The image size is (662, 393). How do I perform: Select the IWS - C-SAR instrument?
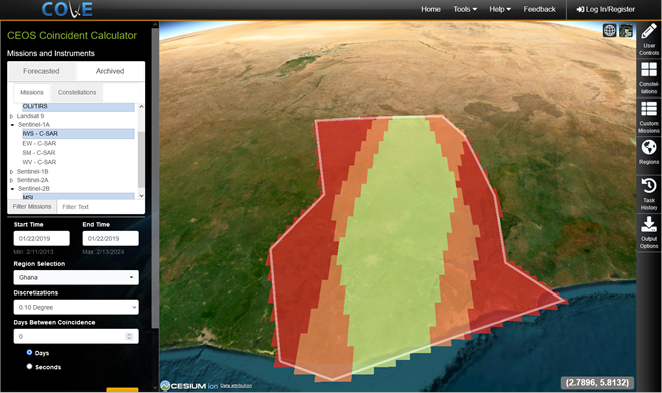pyautogui.click(x=78, y=134)
